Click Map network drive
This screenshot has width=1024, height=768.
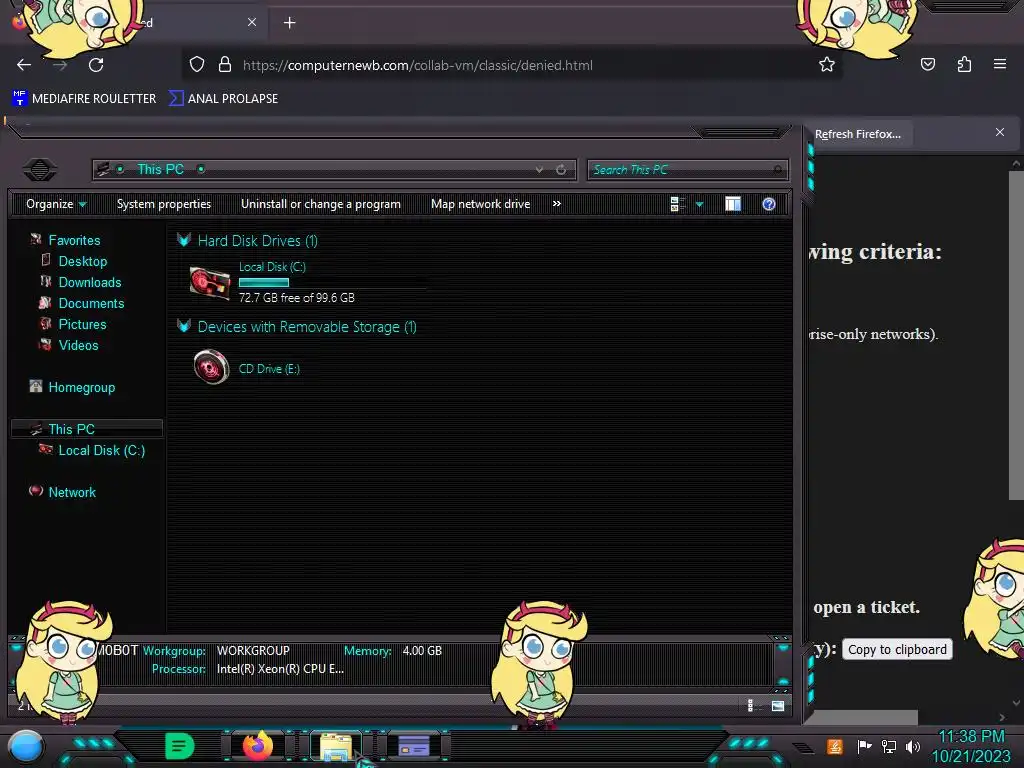(x=481, y=204)
